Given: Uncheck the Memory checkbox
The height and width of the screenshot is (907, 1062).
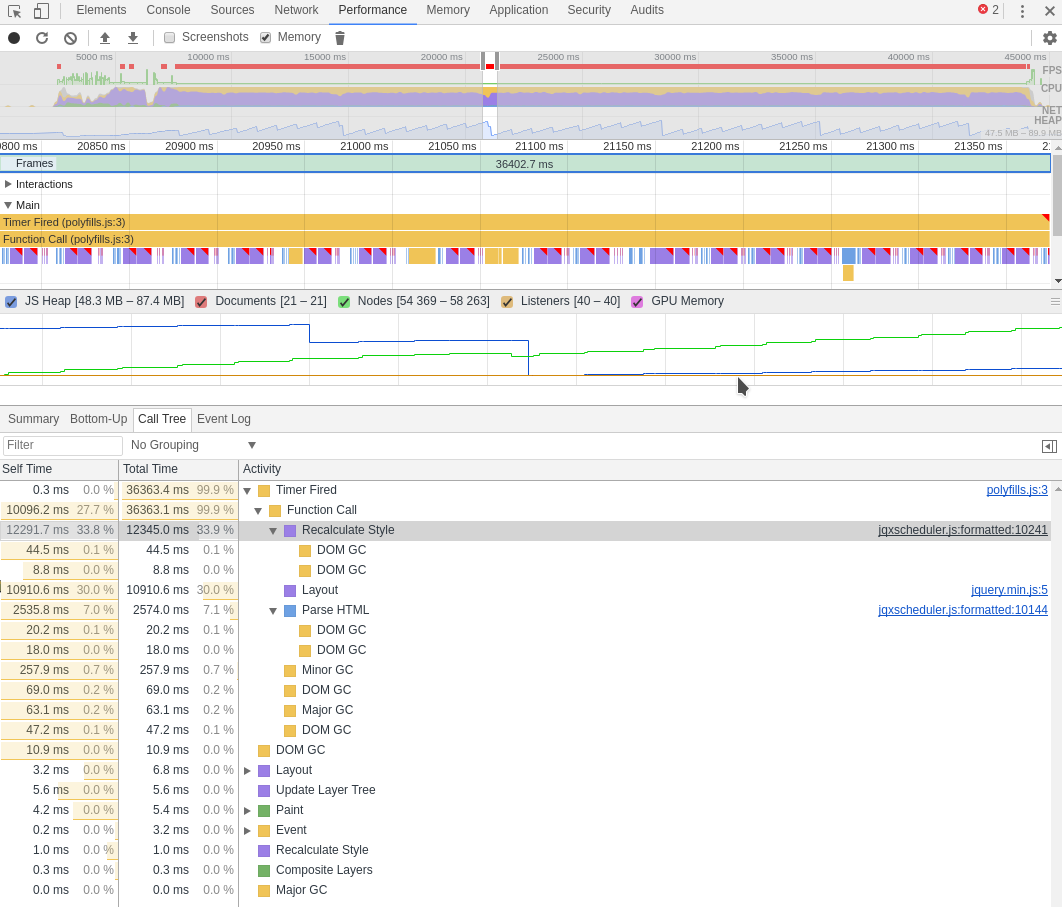Looking at the screenshot, I should [266, 37].
